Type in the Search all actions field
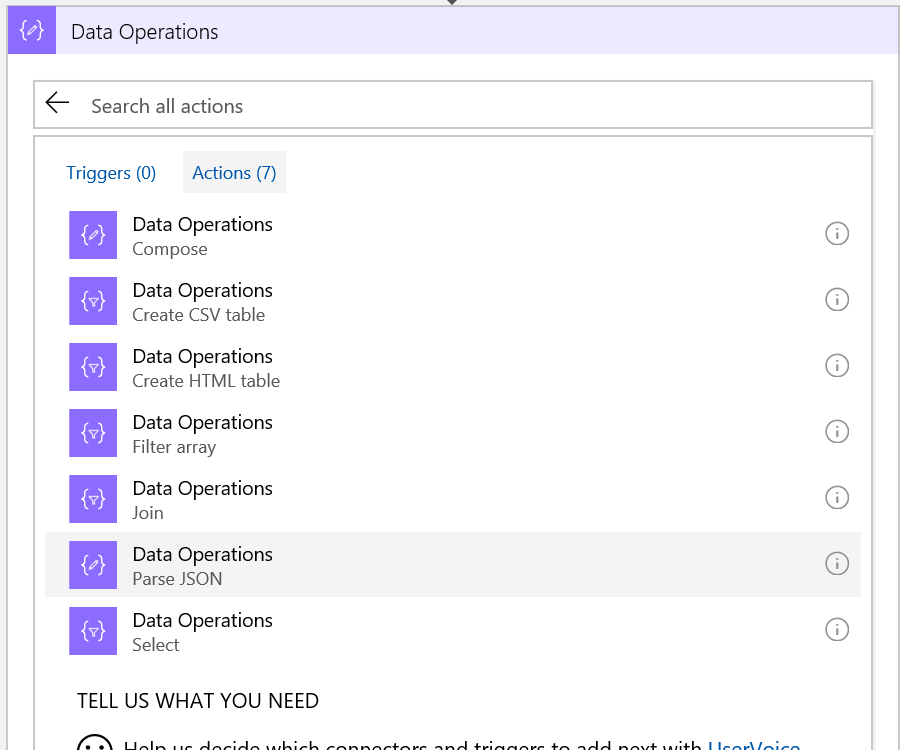 pyautogui.click(x=470, y=106)
